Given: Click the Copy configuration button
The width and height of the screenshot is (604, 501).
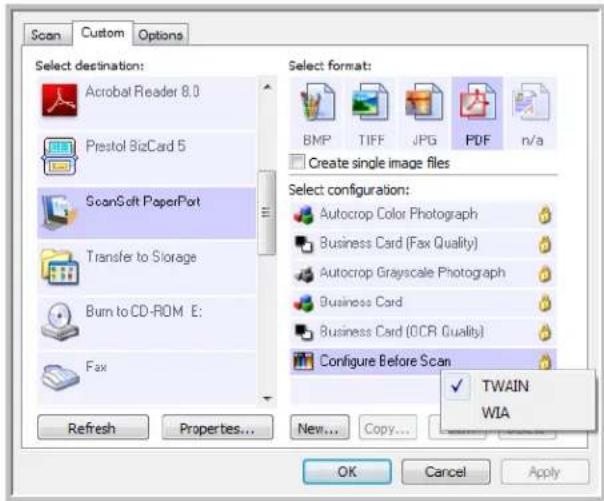Looking at the screenshot, I should 388,427.
